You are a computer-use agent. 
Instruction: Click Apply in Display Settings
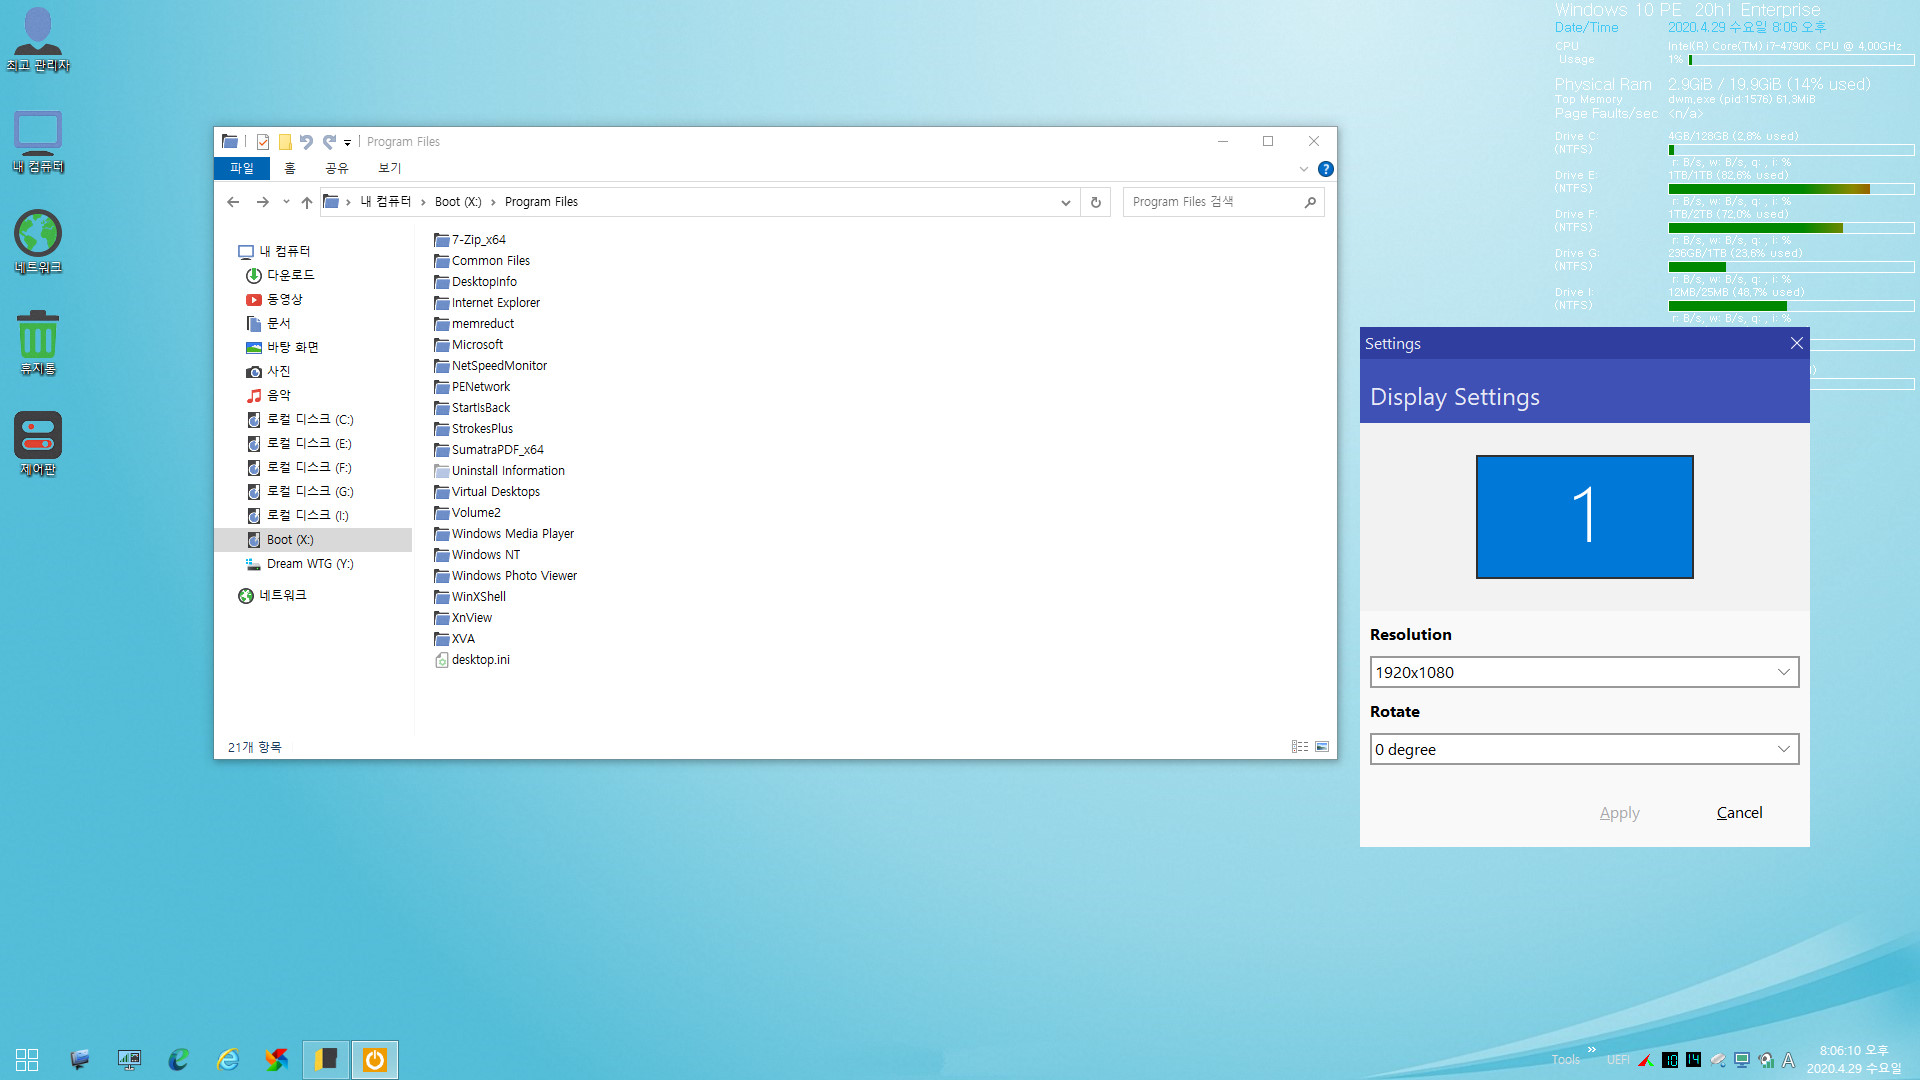pos(1619,813)
